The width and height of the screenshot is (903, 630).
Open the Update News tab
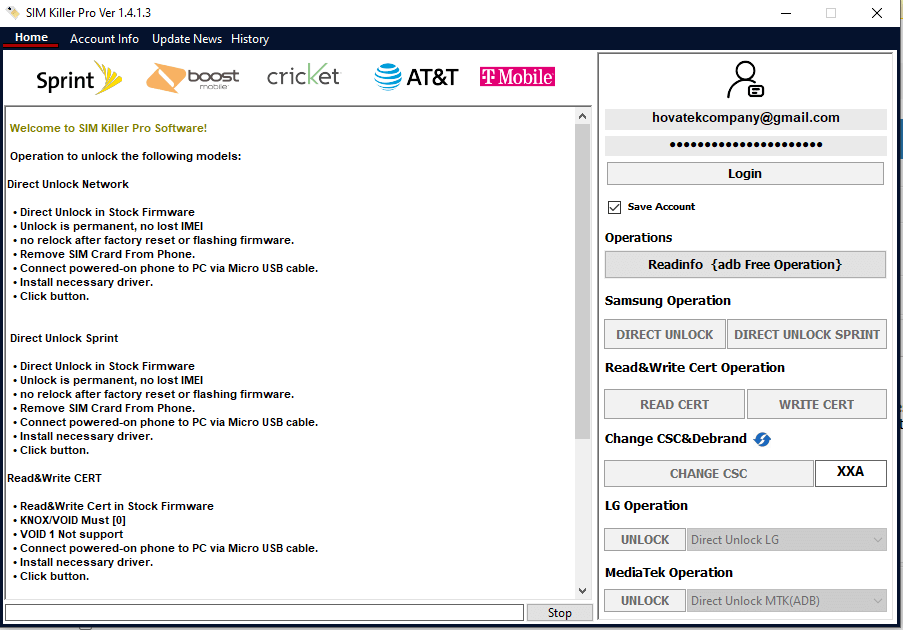point(187,39)
